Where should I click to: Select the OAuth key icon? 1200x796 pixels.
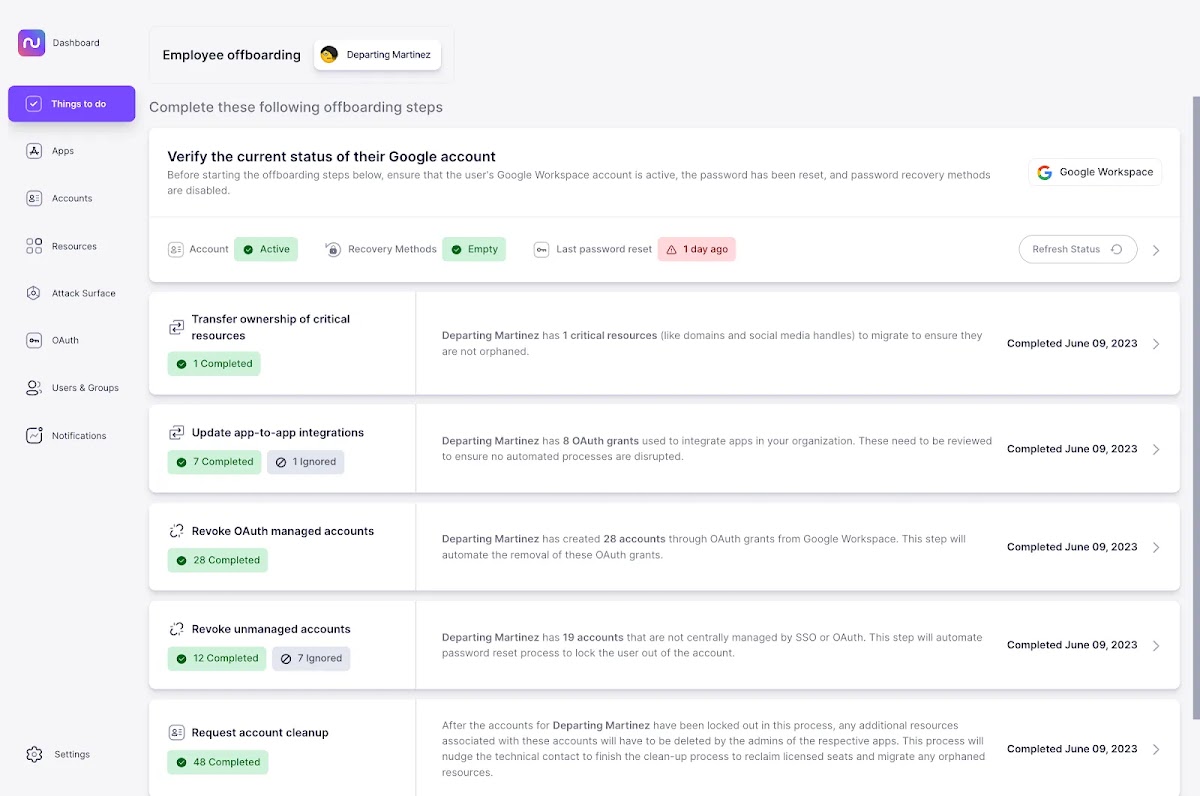click(34, 341)
